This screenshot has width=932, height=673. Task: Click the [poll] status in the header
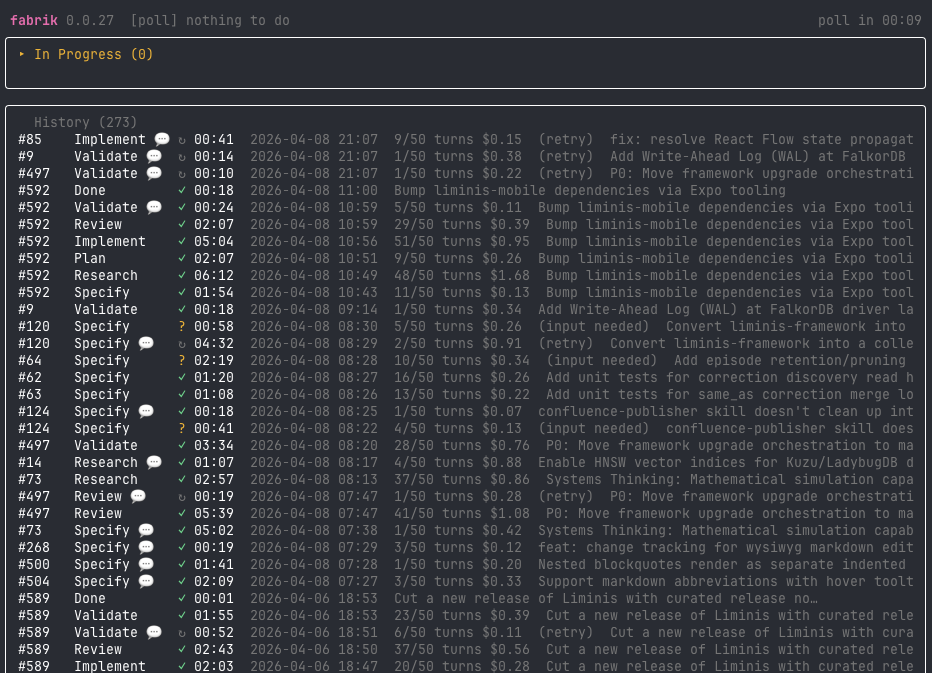[153, 20]
